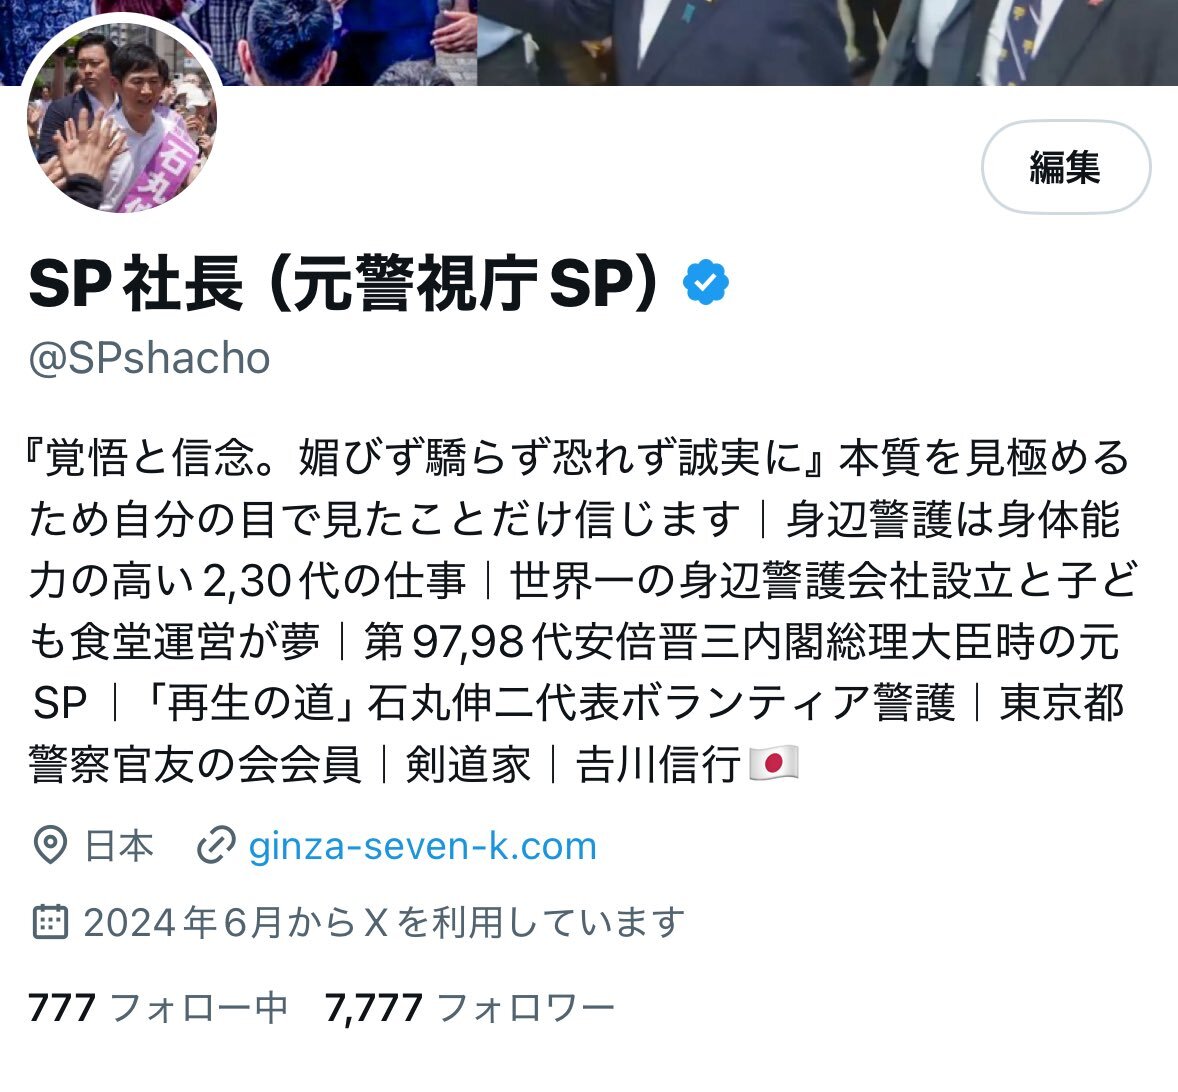The image size is (1178, 1092).
Task: Click the 2024年6月からXを利用しています join date text
Action: tap(384, 922)
